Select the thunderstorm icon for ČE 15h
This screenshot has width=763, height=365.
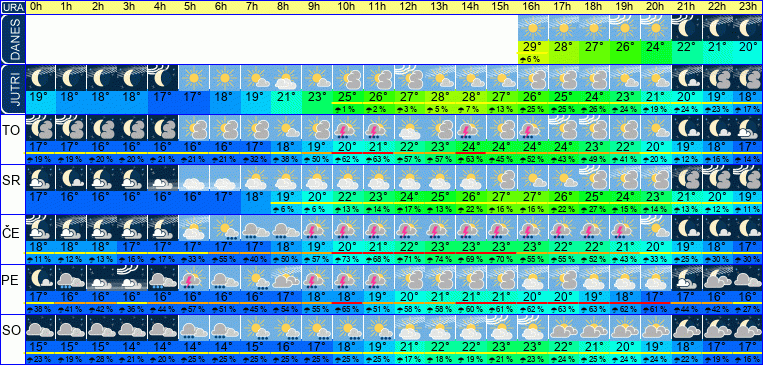coord(502,228)
